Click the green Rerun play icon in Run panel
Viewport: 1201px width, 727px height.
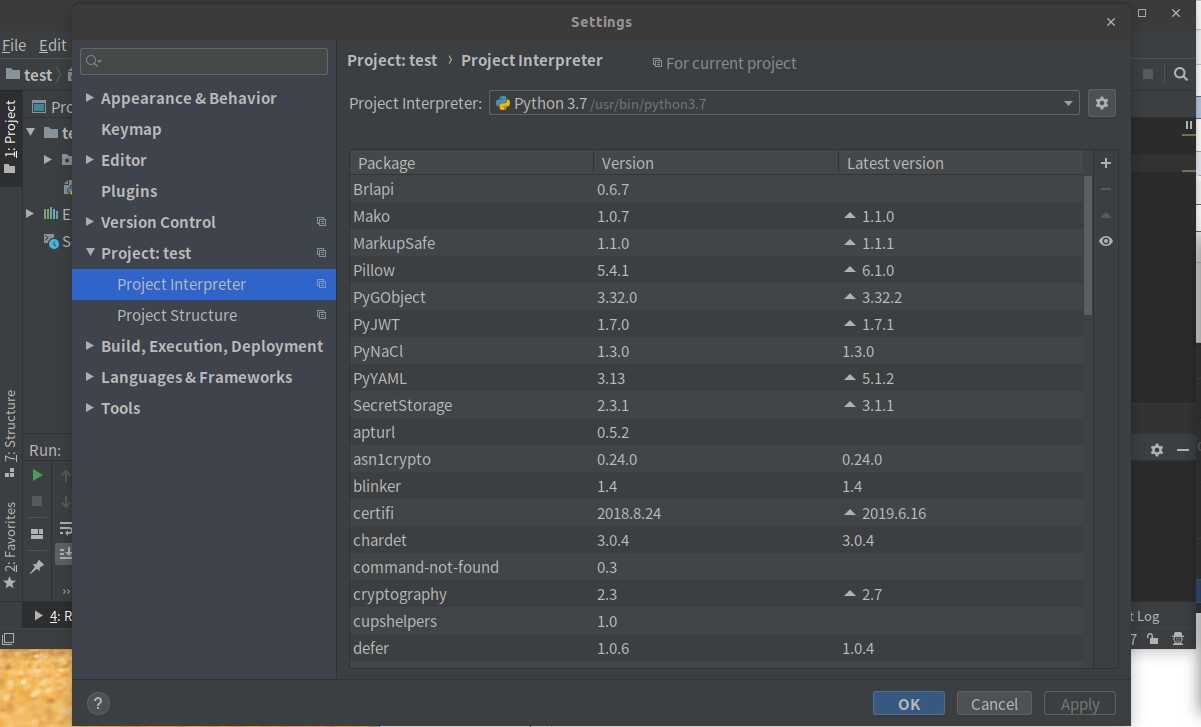37,475
